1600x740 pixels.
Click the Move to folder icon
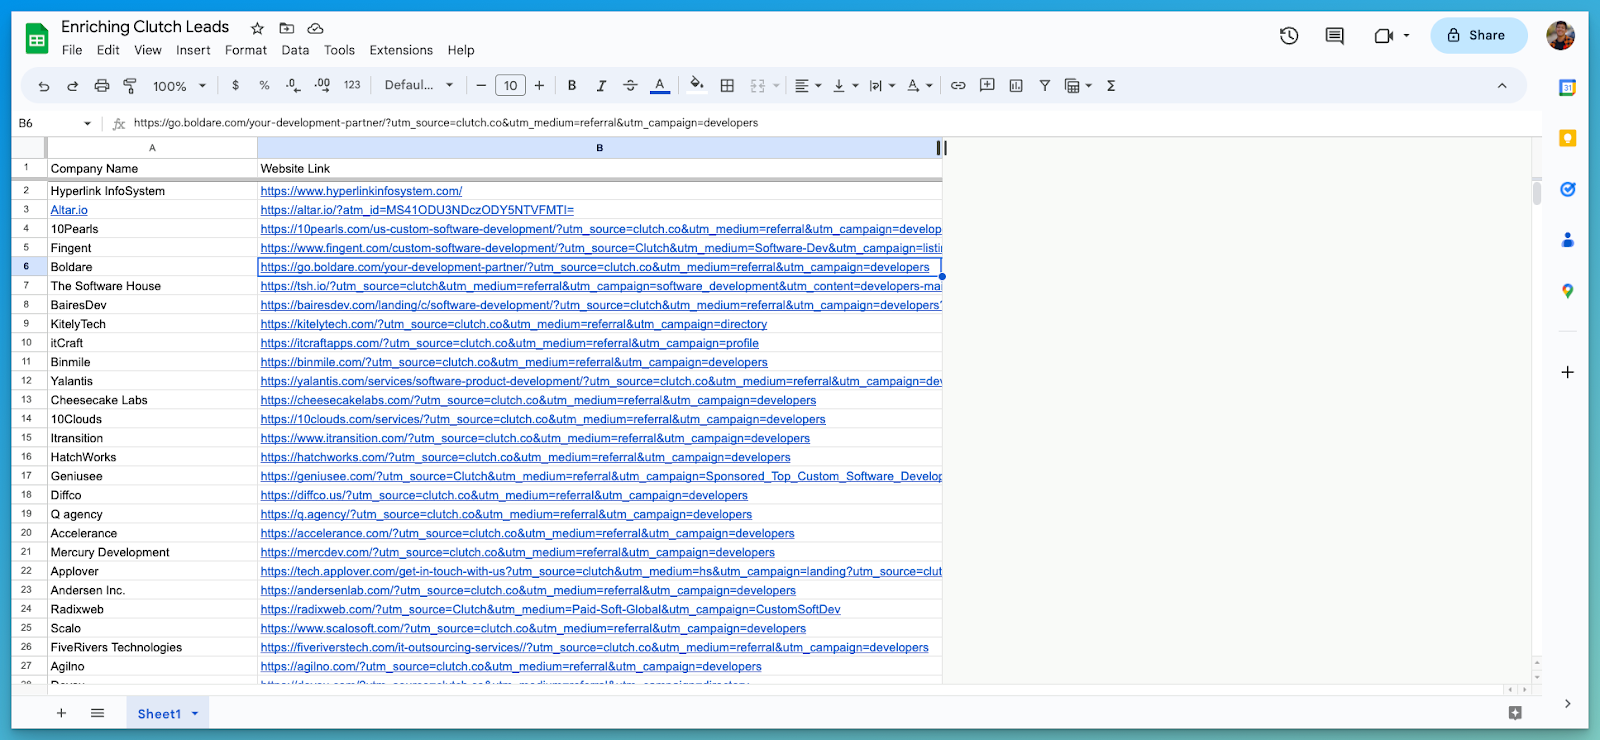click(287, 28)
